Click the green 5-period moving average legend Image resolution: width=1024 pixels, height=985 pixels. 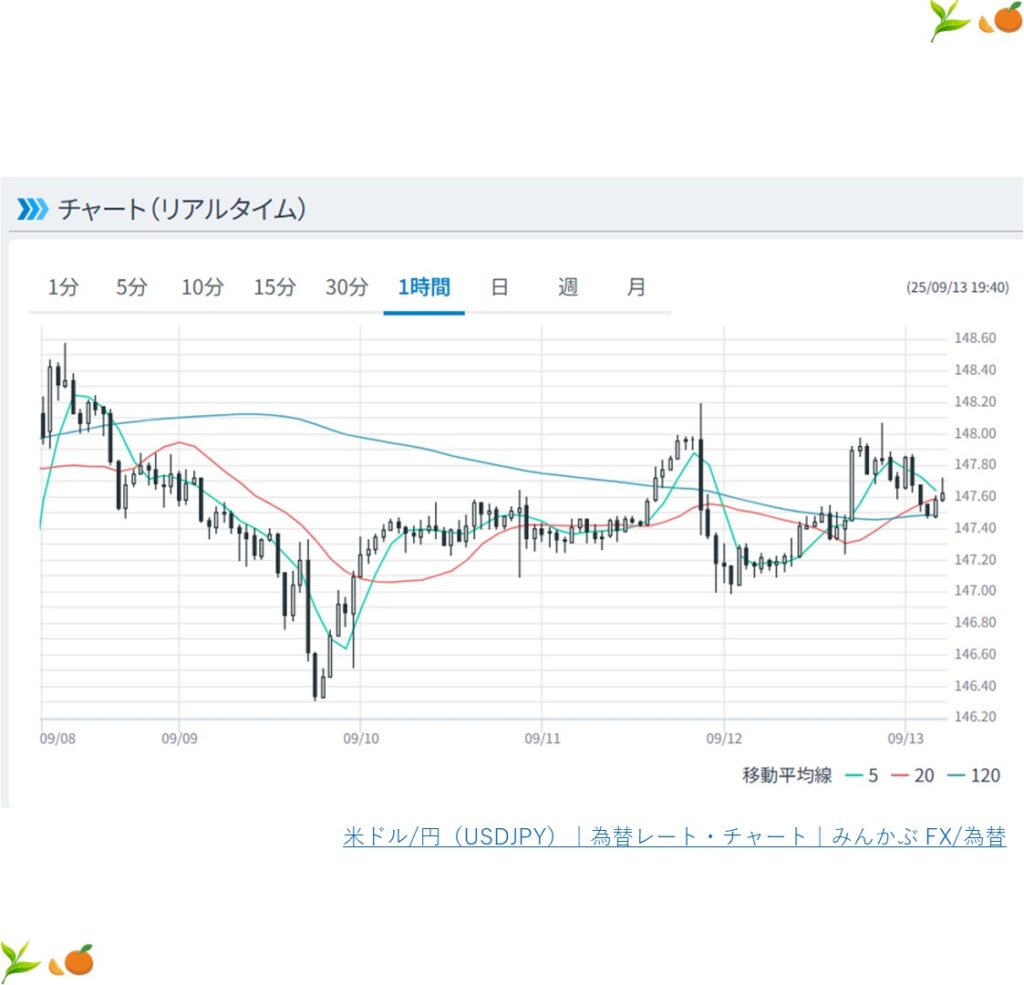[861, 775]
